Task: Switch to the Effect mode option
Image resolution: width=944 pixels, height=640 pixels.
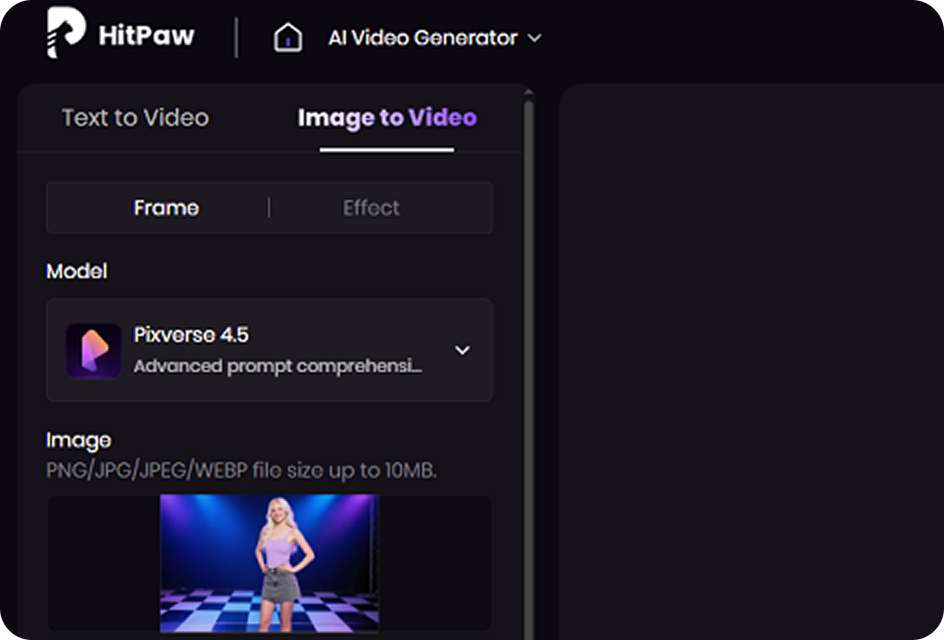Action: pos(371,208)
